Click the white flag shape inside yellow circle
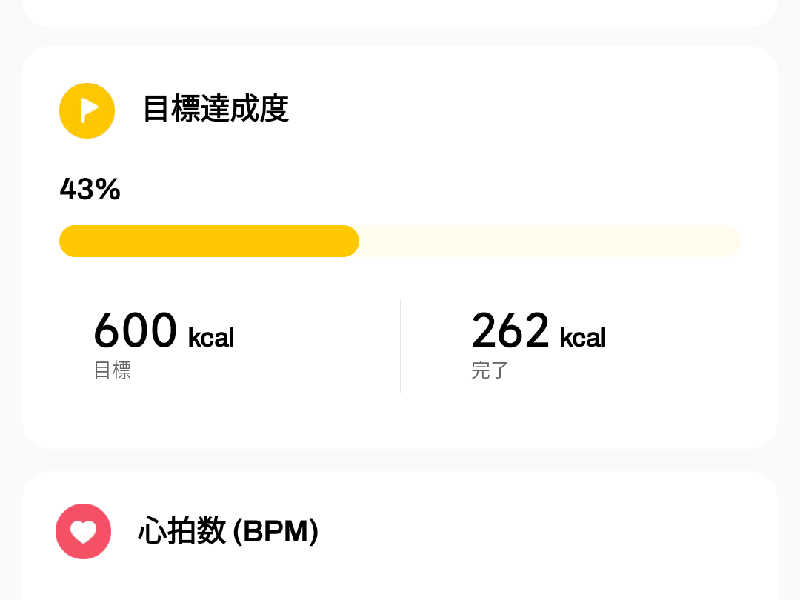The image size is (800, 600). [89, 110]
